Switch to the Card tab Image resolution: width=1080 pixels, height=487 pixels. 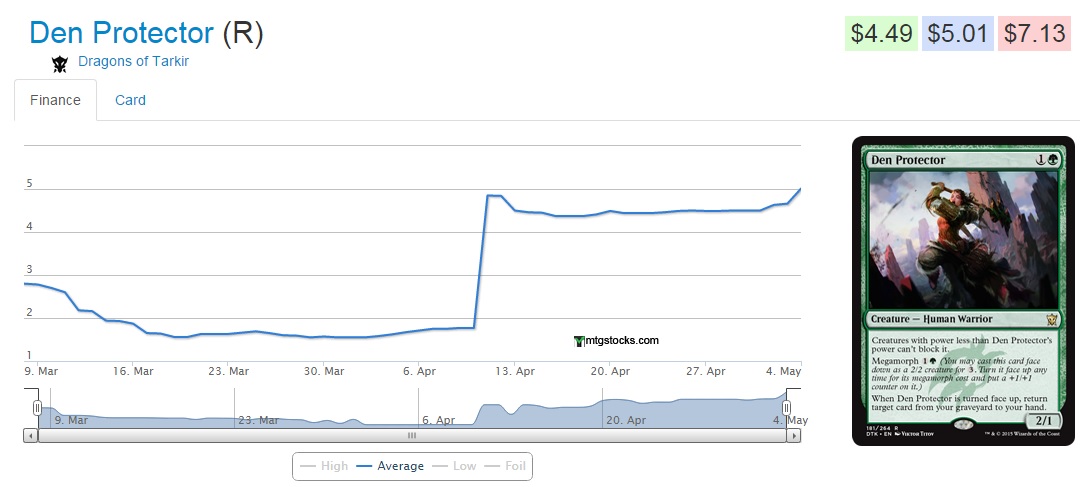pos(130,100)
